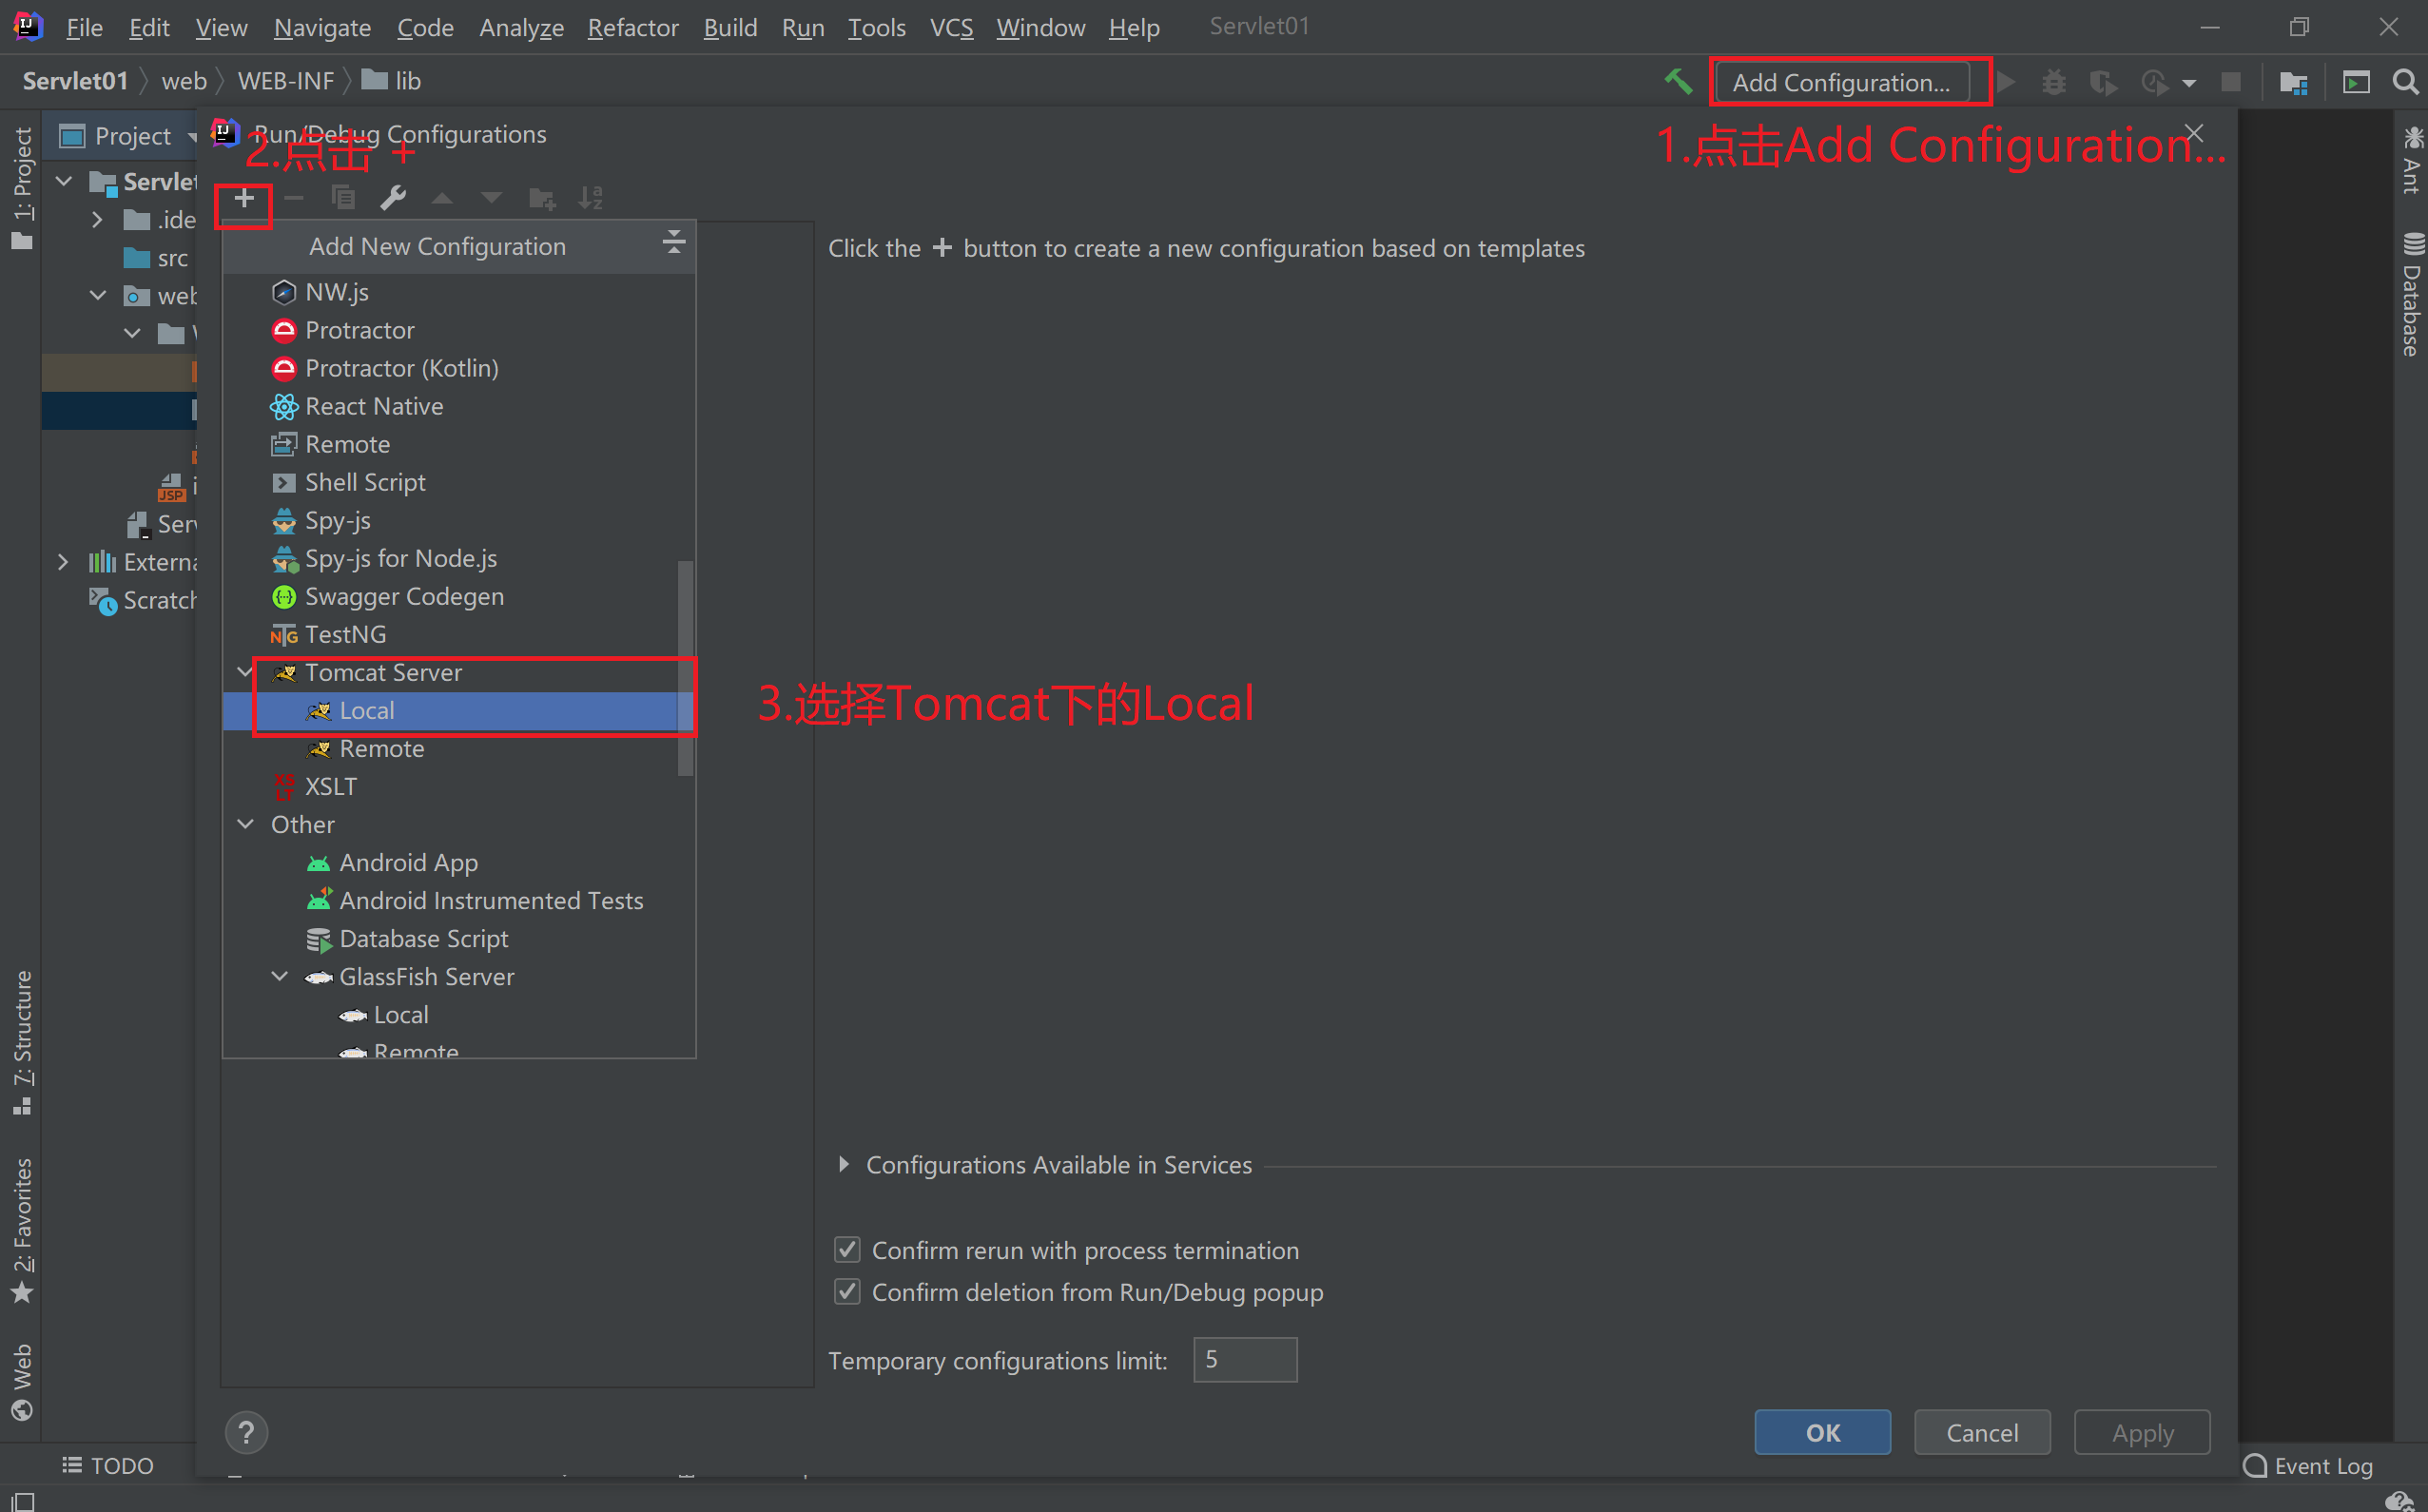This screenshot has height=1512, width=2428.
Task: Click the OK button
Action: (x=1822, y=1432)
